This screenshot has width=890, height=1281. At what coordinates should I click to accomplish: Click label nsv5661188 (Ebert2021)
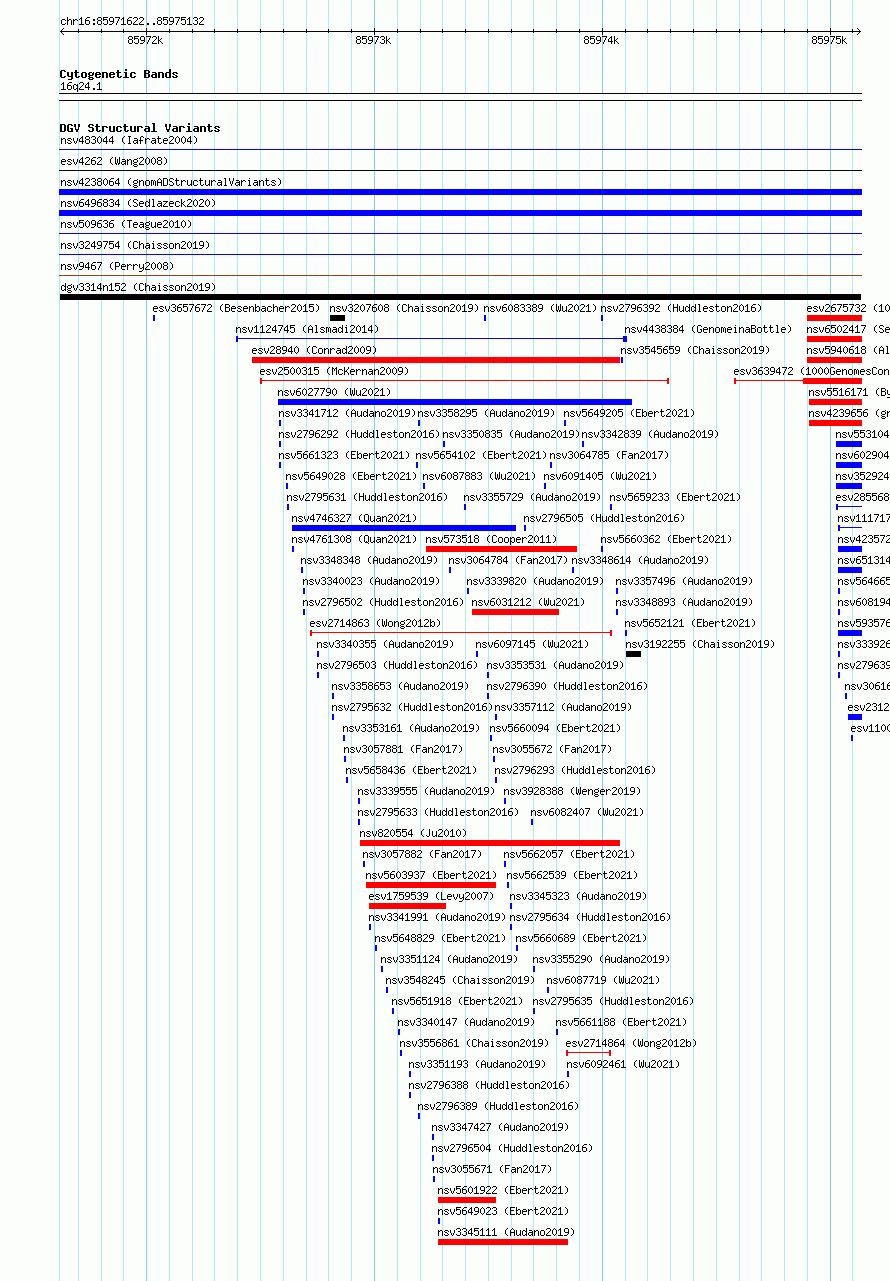[622, 1022]
